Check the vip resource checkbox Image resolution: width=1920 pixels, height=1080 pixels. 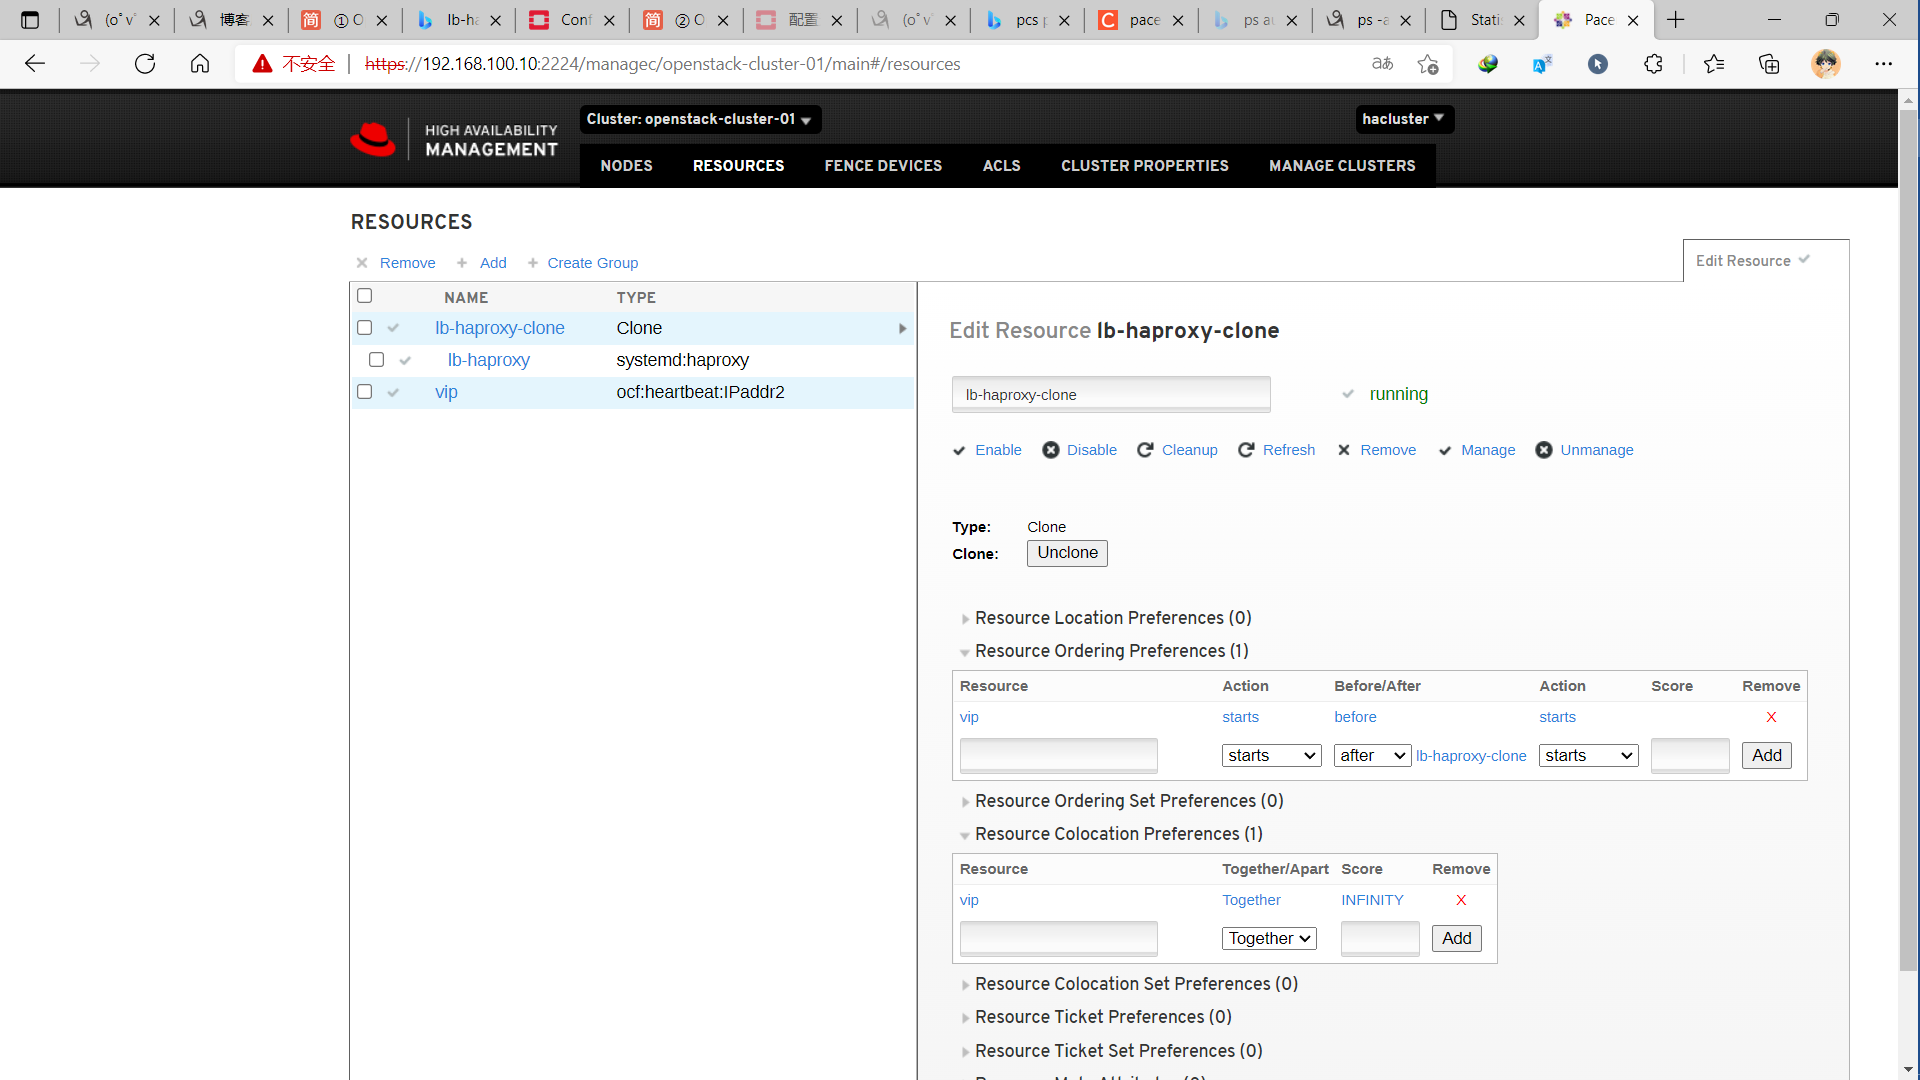pos(365,392)
